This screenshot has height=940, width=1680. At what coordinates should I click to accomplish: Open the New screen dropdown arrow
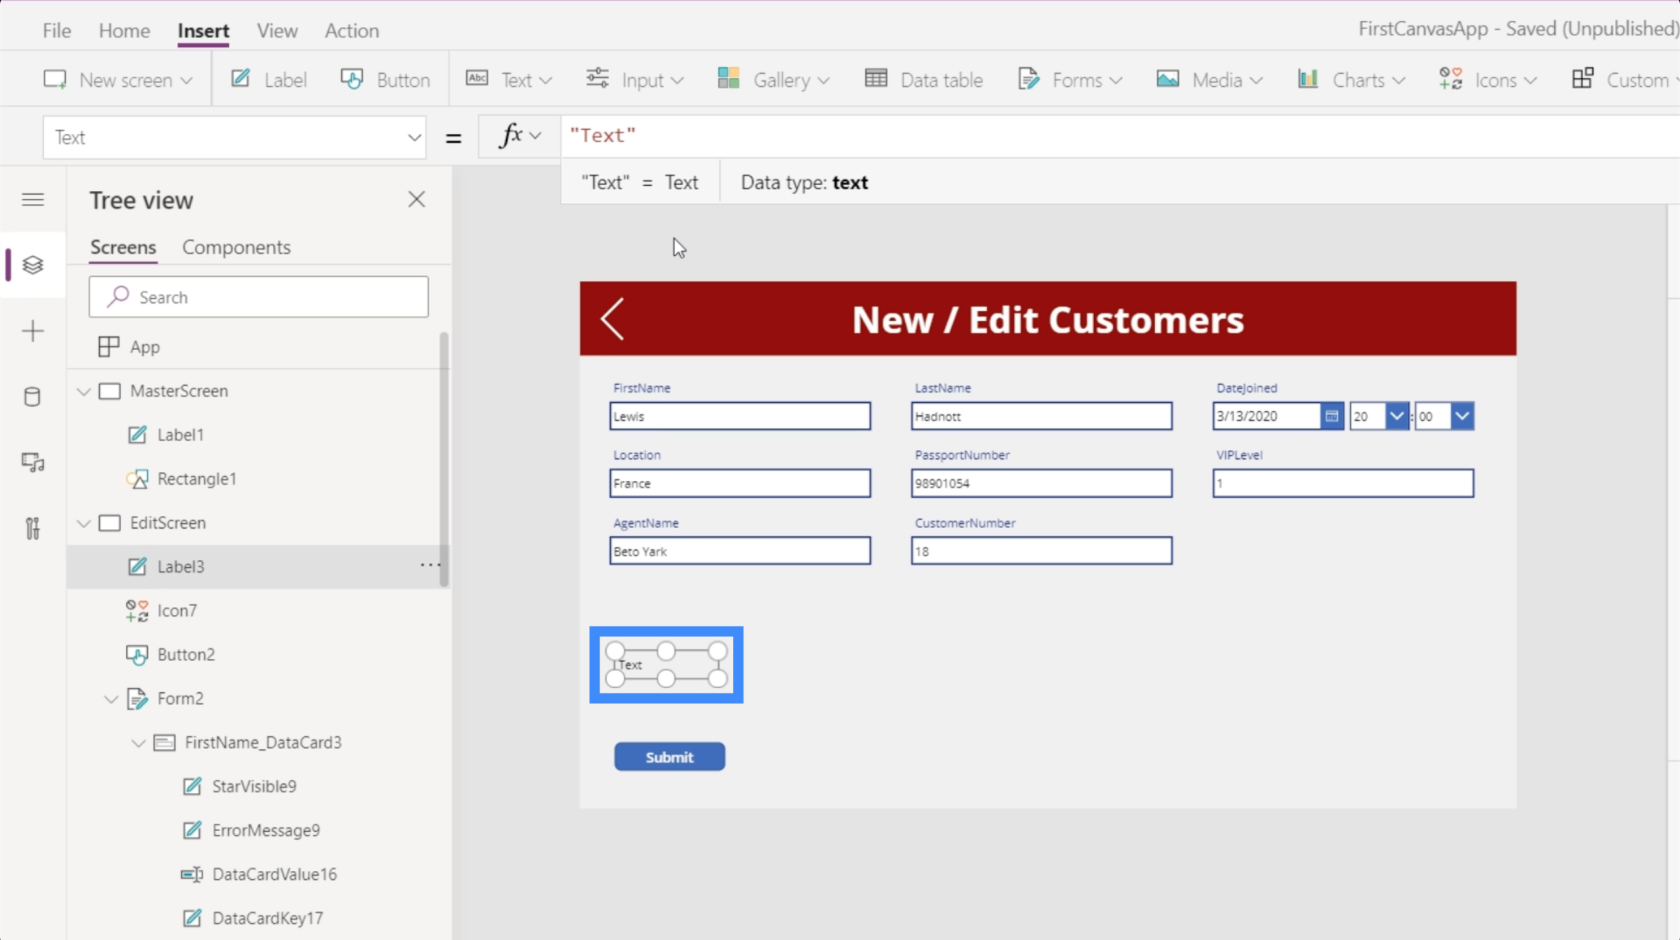coord(186,80)
